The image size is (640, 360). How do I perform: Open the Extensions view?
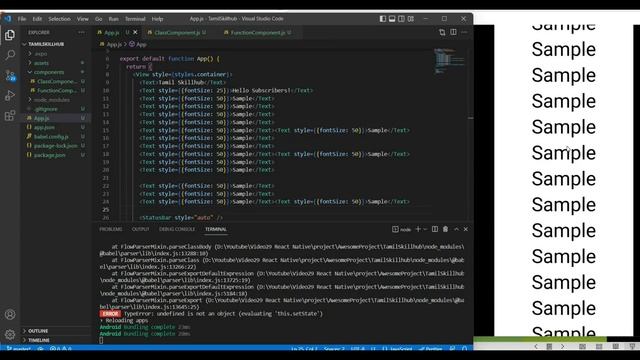[10, 116]
